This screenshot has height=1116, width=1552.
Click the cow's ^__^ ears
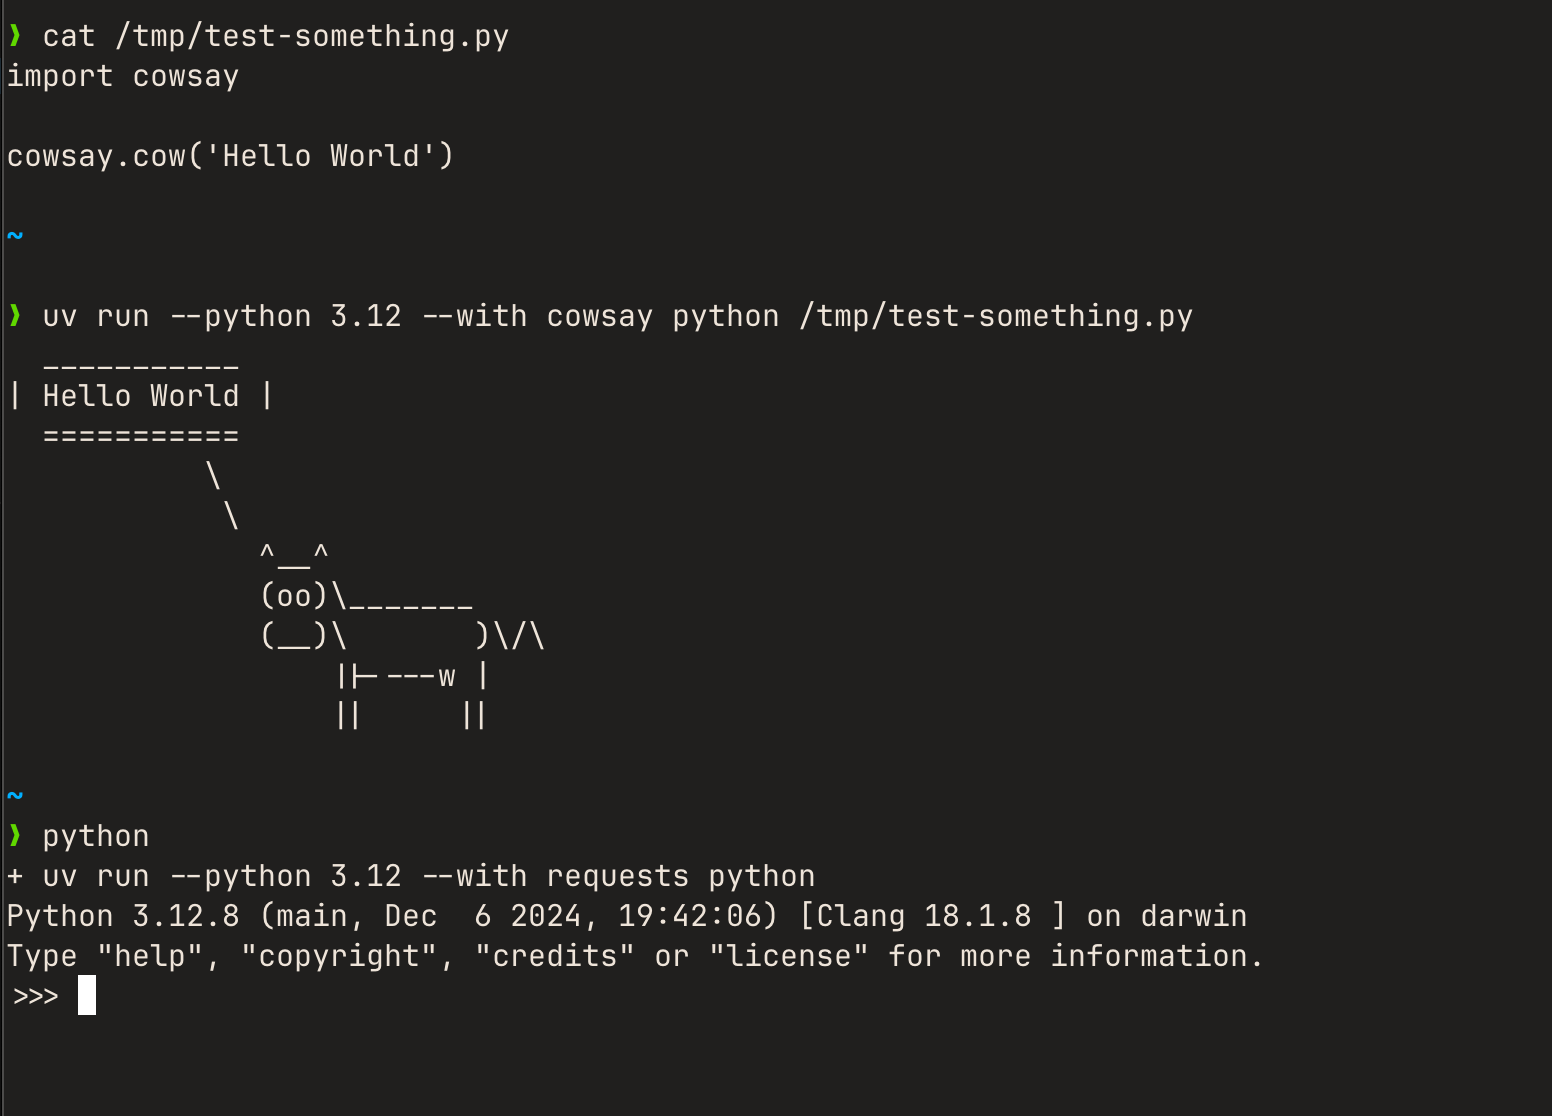(294, 554)
